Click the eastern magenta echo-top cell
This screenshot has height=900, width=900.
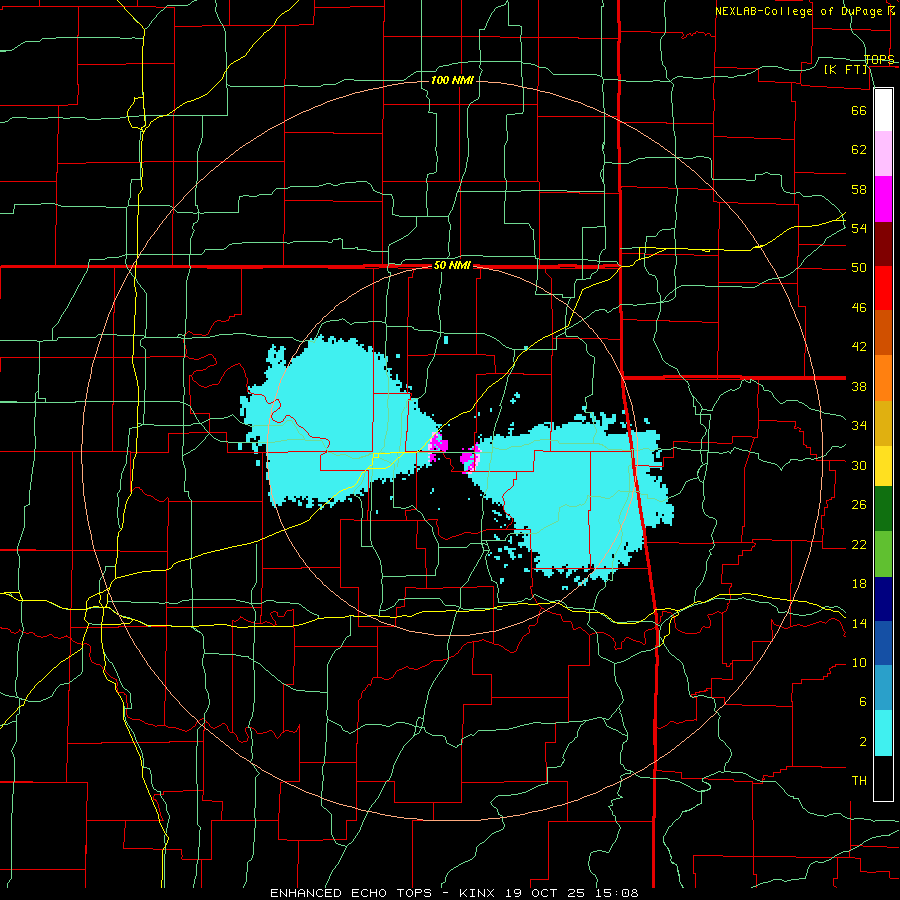[x=471, y=457]
